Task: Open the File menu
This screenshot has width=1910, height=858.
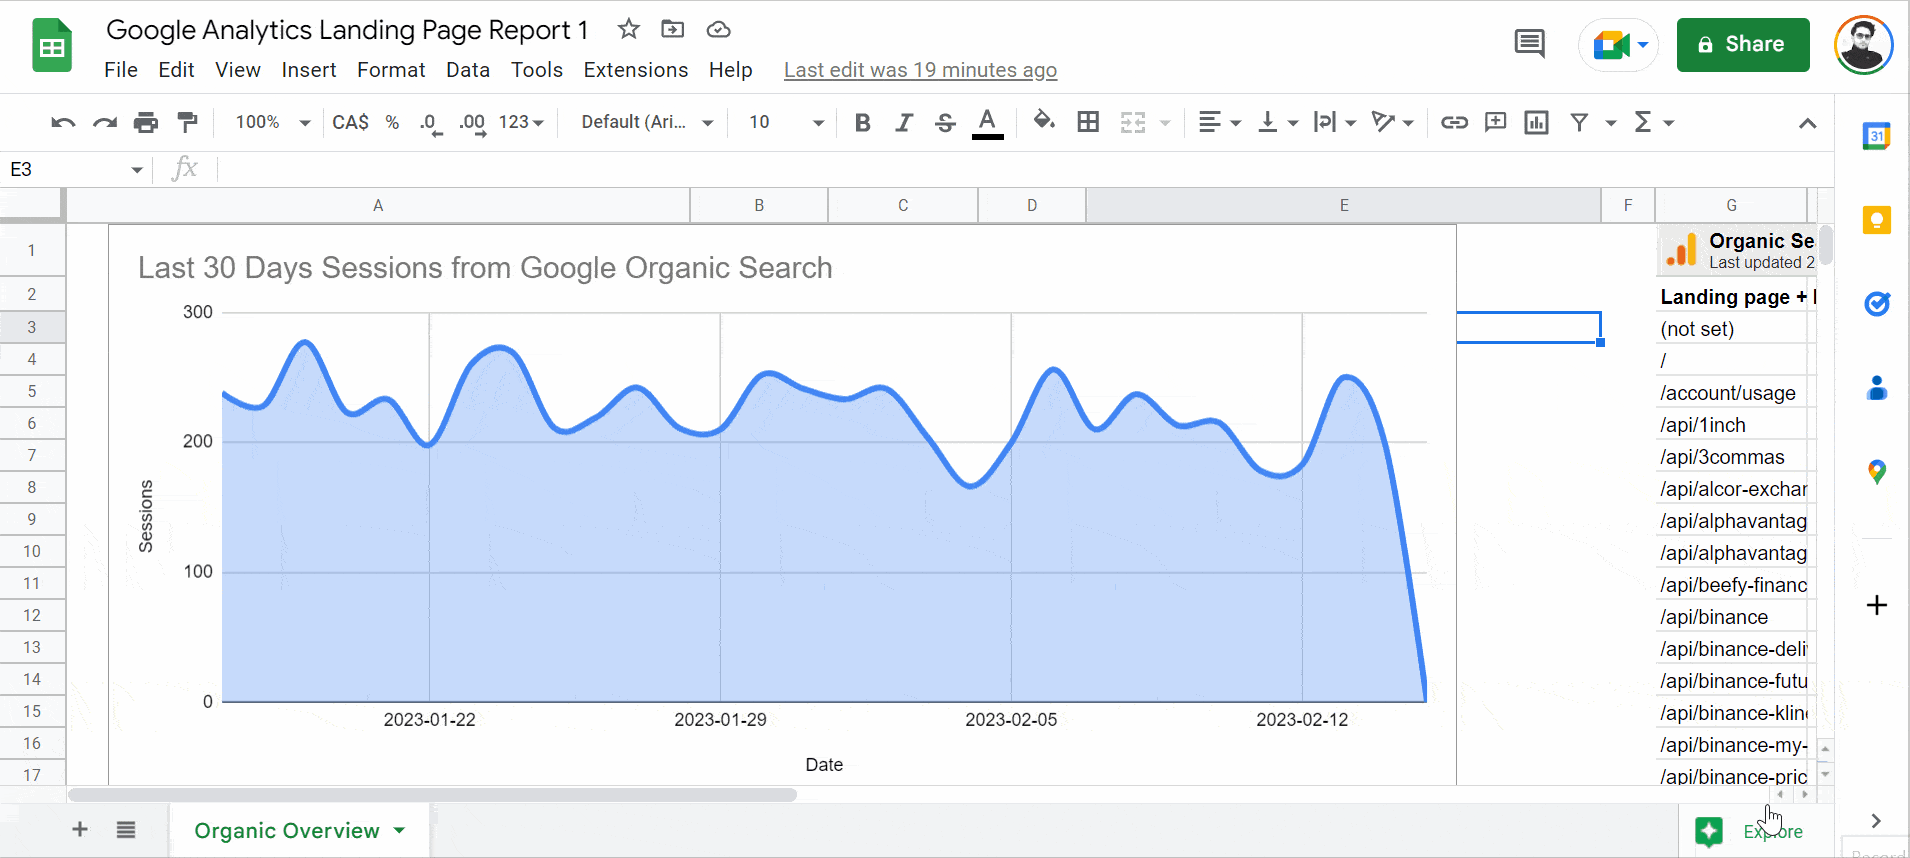Action: [x=121, y=70]
